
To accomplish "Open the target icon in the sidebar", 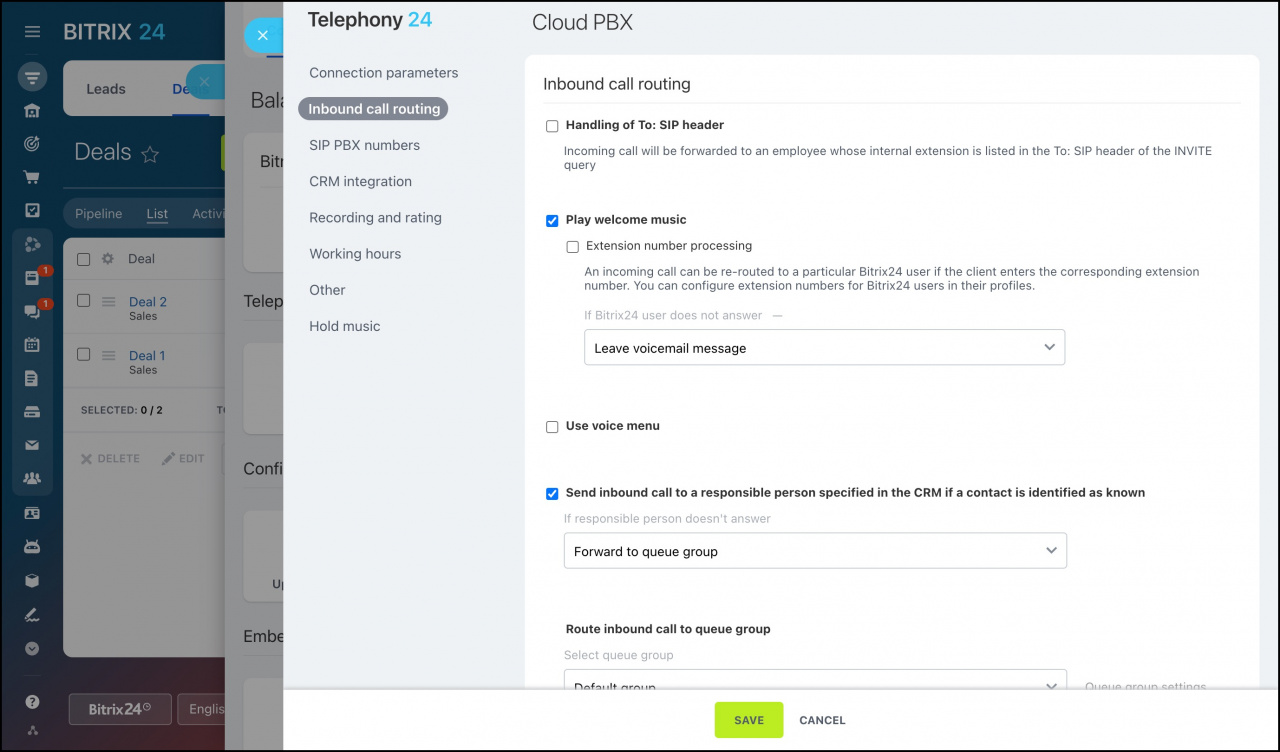I will click(x=32, y=144).
